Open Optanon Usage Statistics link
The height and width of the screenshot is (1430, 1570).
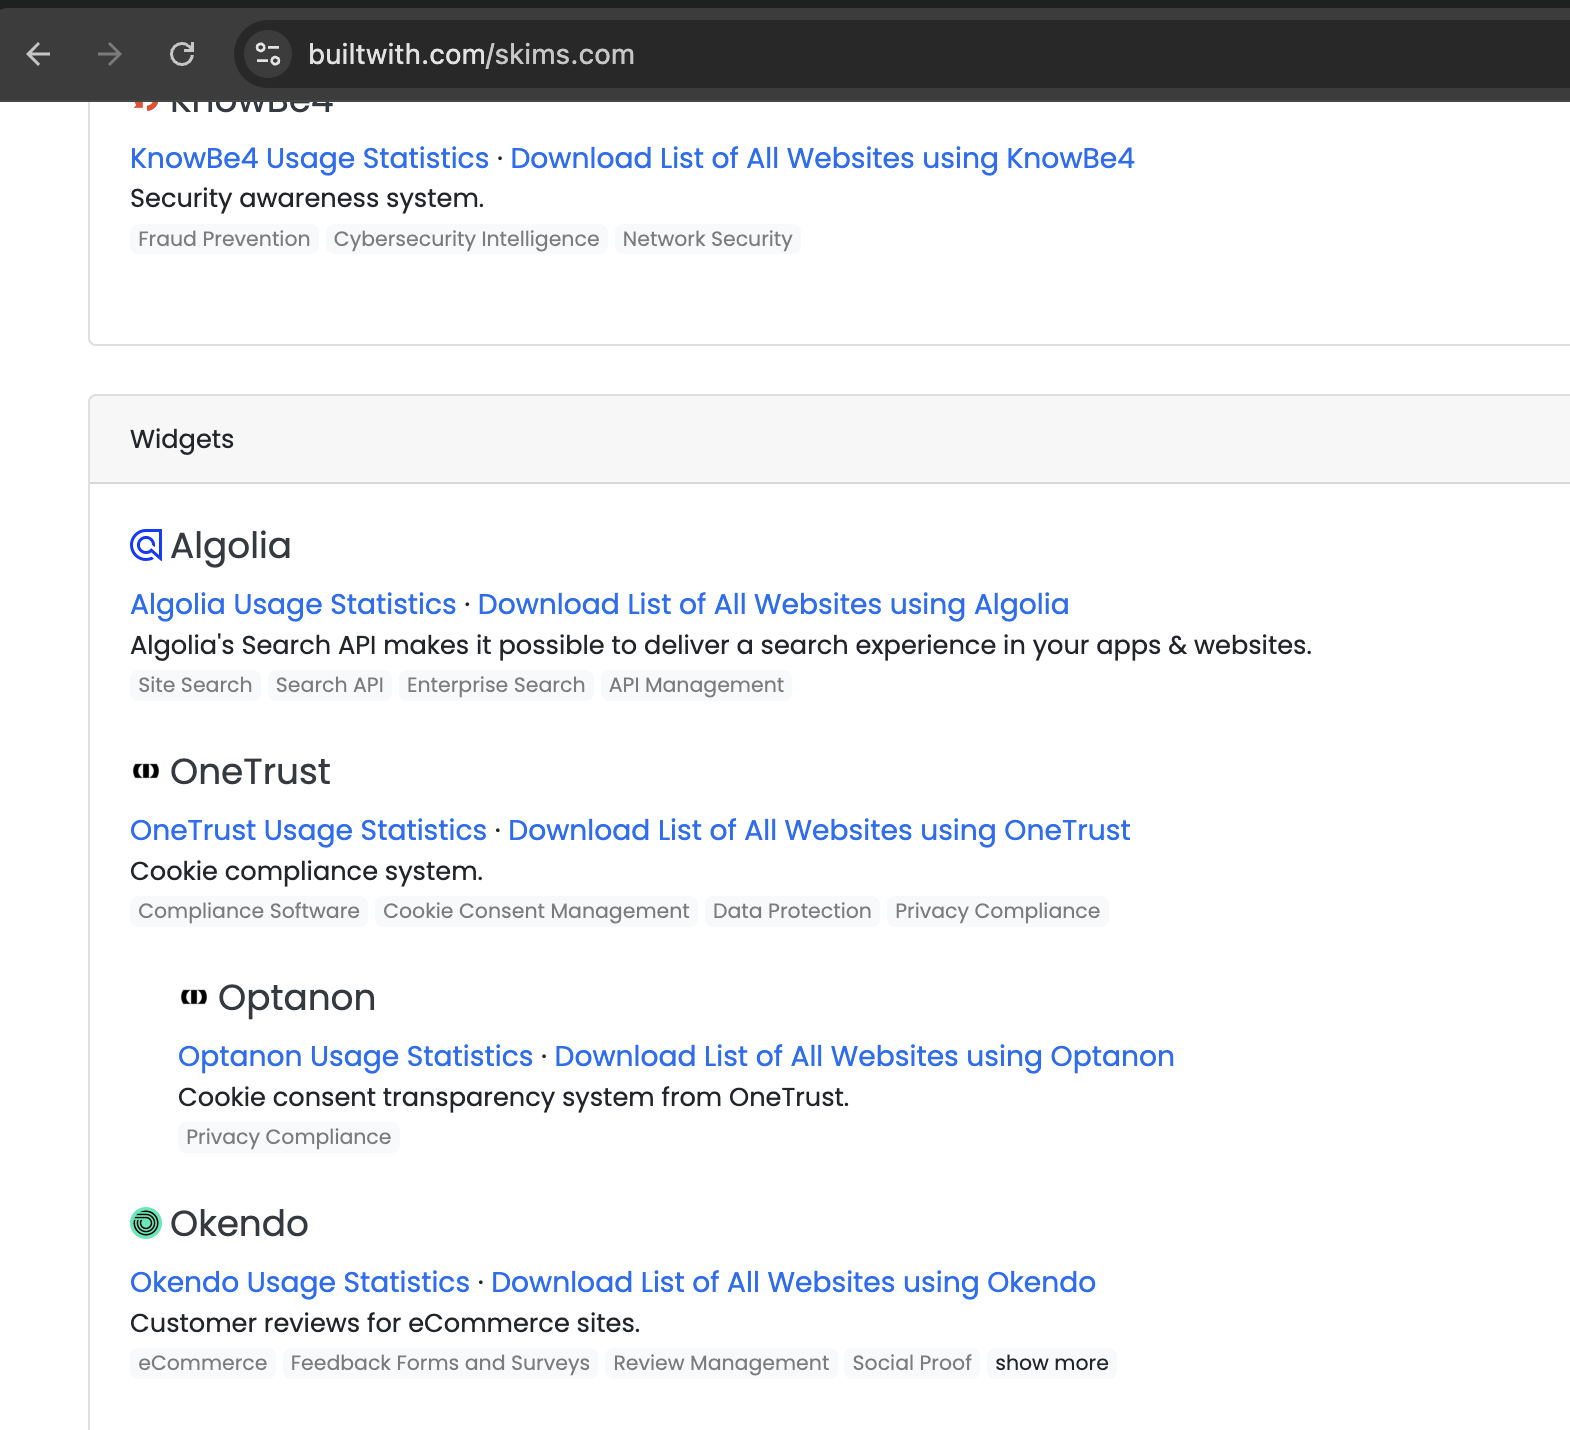(x=355, y=1056)
